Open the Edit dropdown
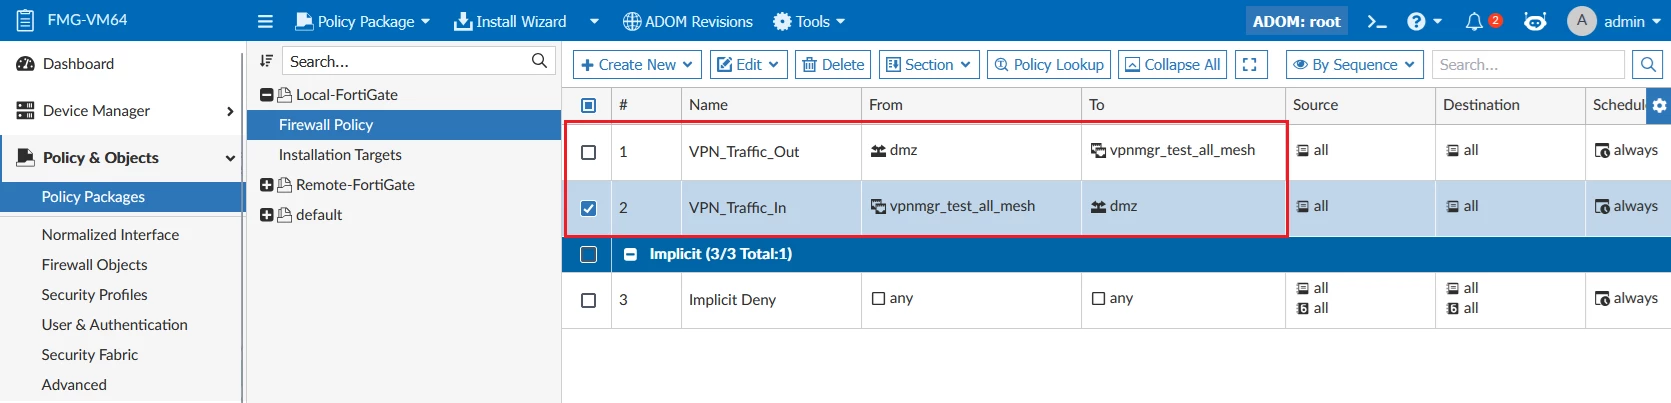 748,64
